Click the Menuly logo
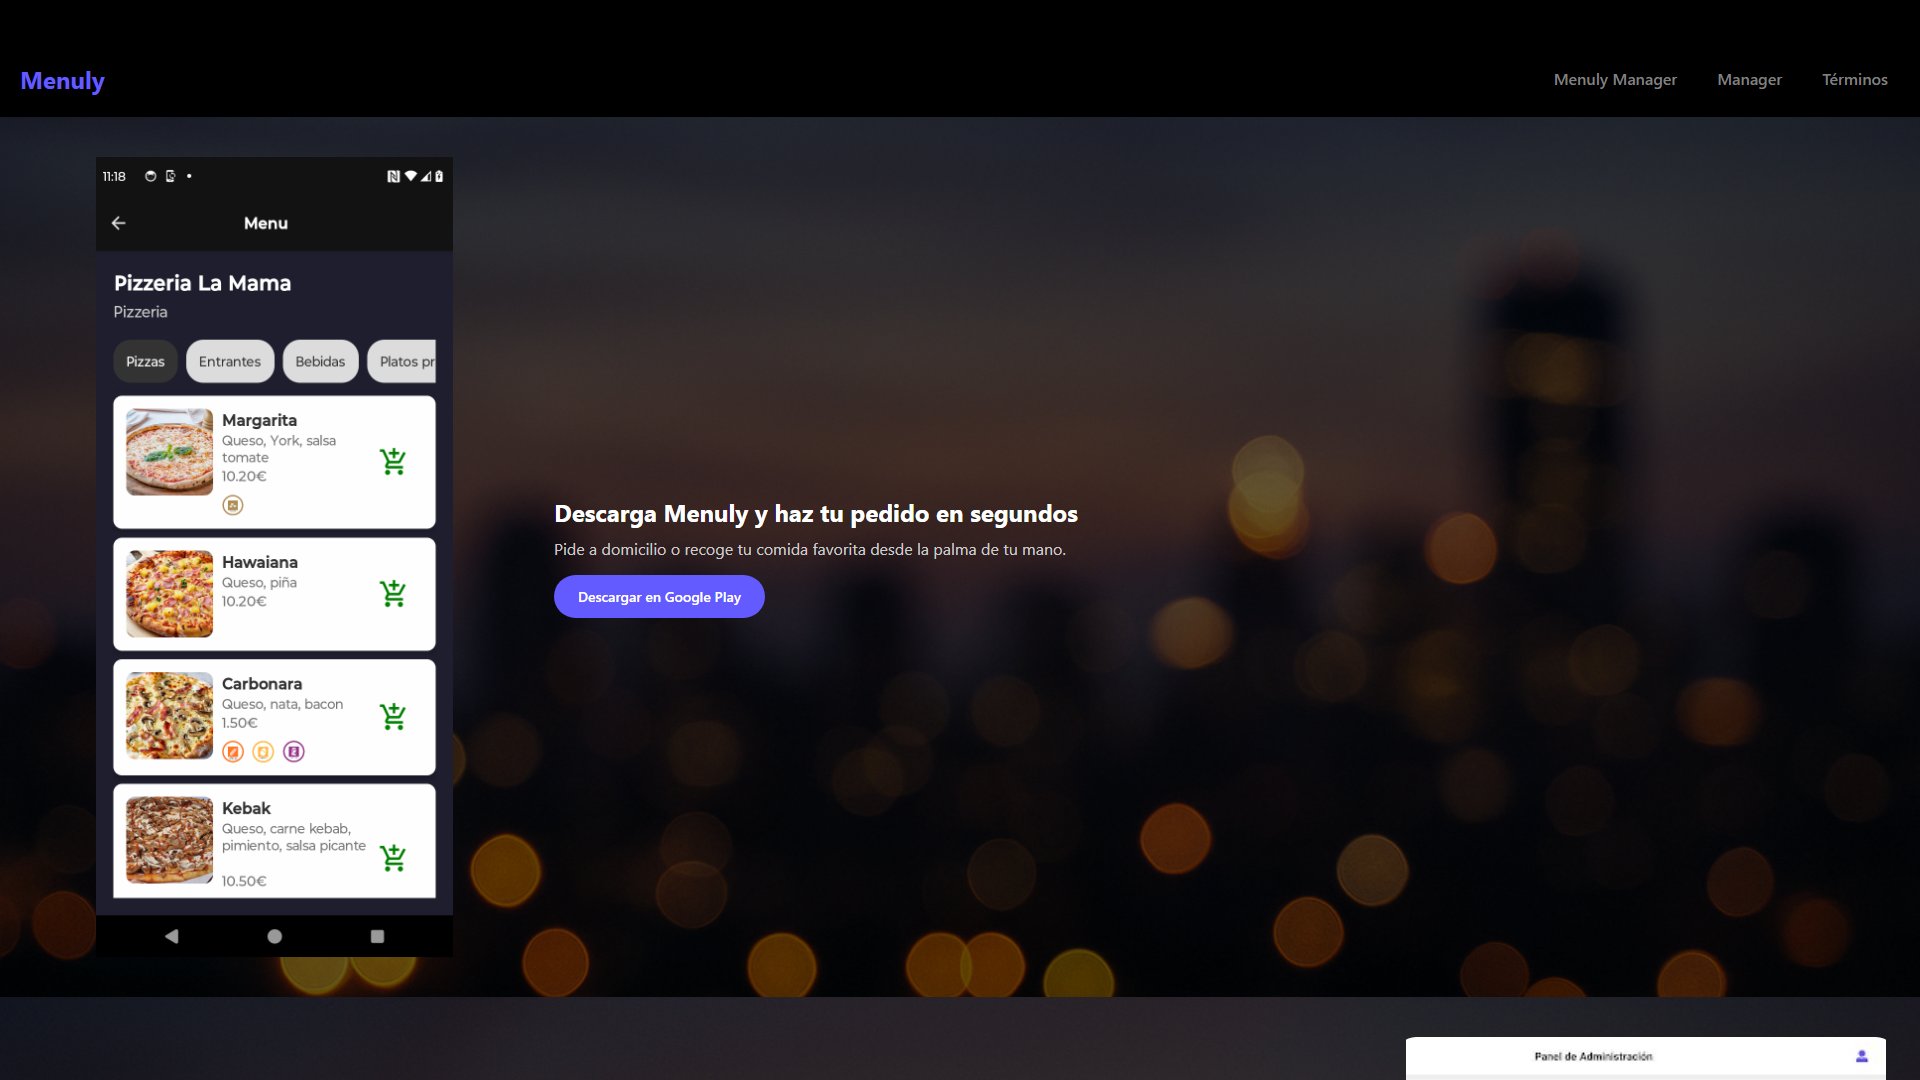1920x1080 pixels. click(x=62, y=81)
